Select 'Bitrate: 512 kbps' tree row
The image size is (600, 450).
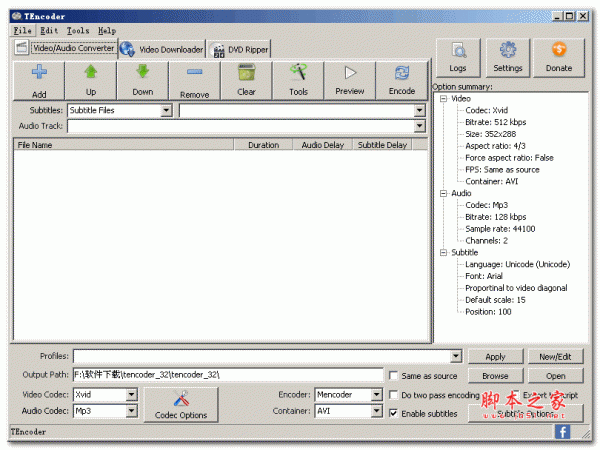[496, 122]
